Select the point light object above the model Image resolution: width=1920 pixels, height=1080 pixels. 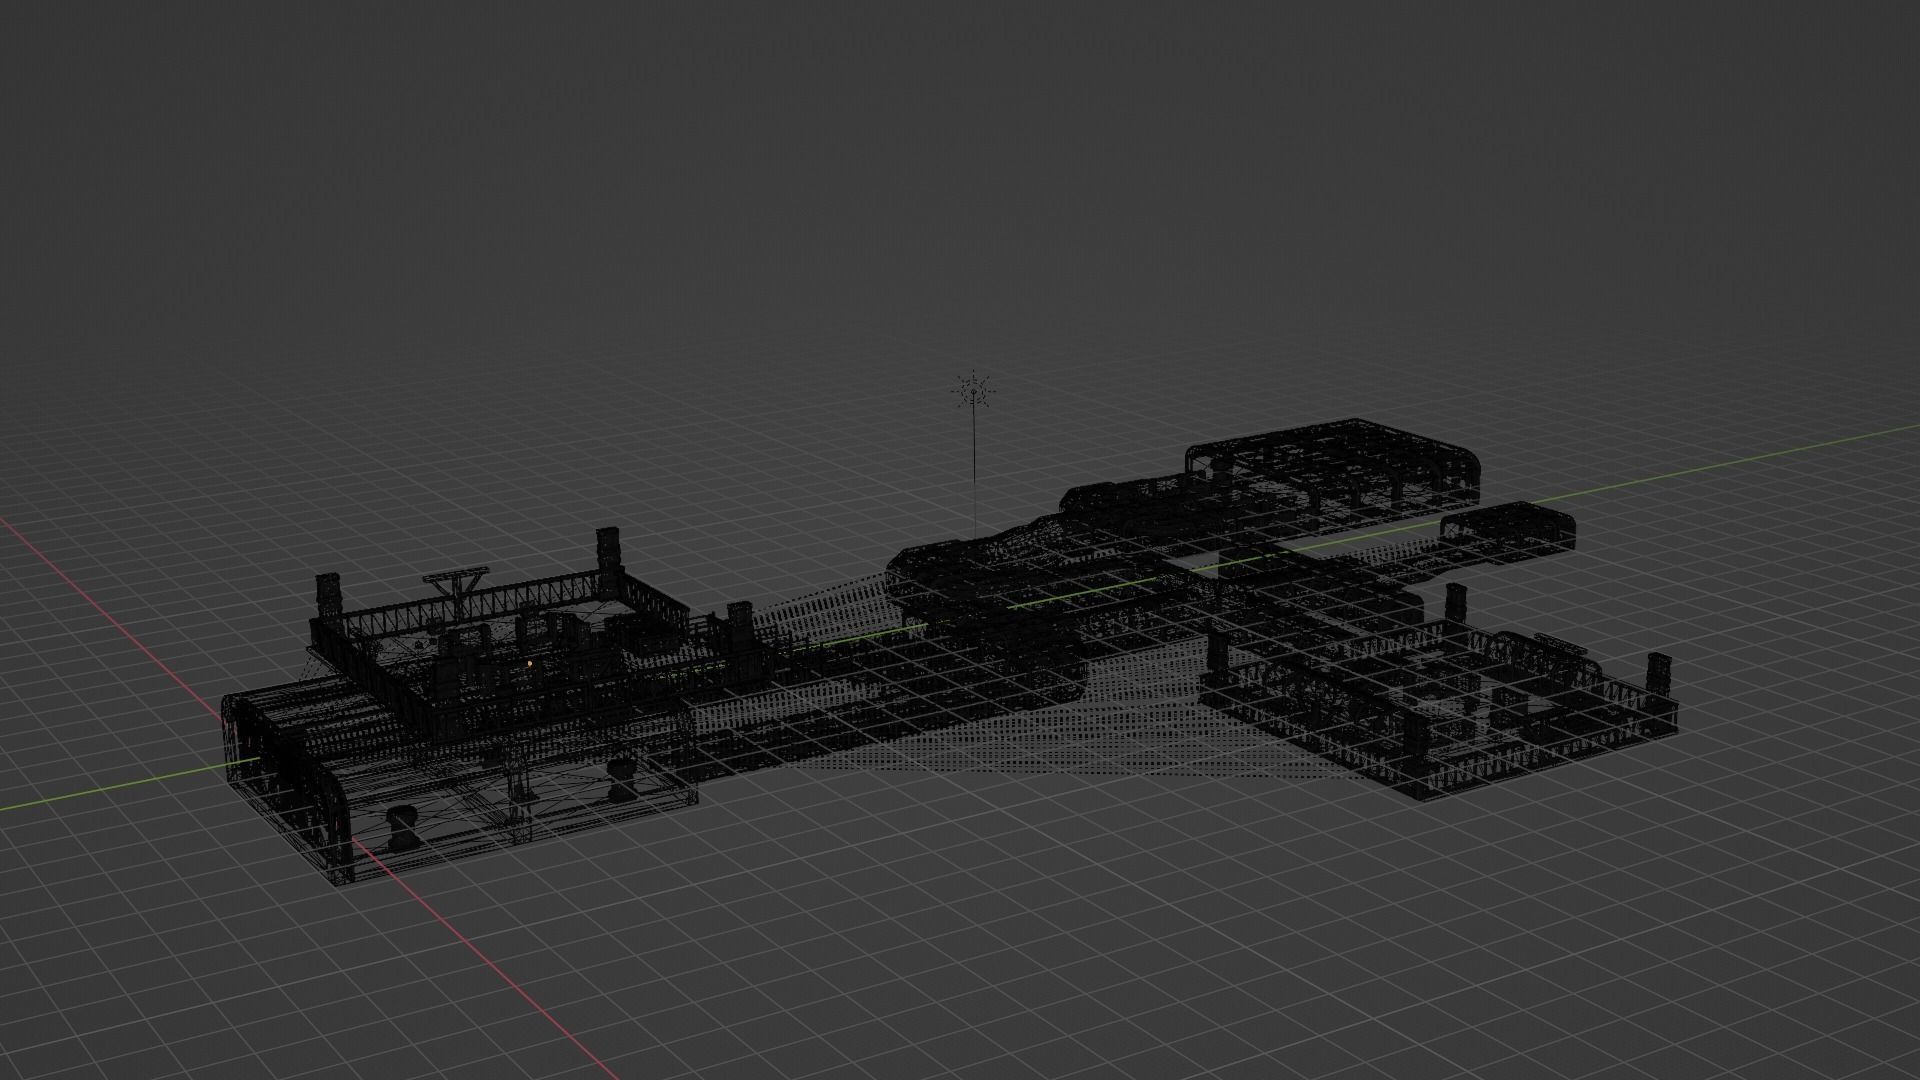click(973, 391)
